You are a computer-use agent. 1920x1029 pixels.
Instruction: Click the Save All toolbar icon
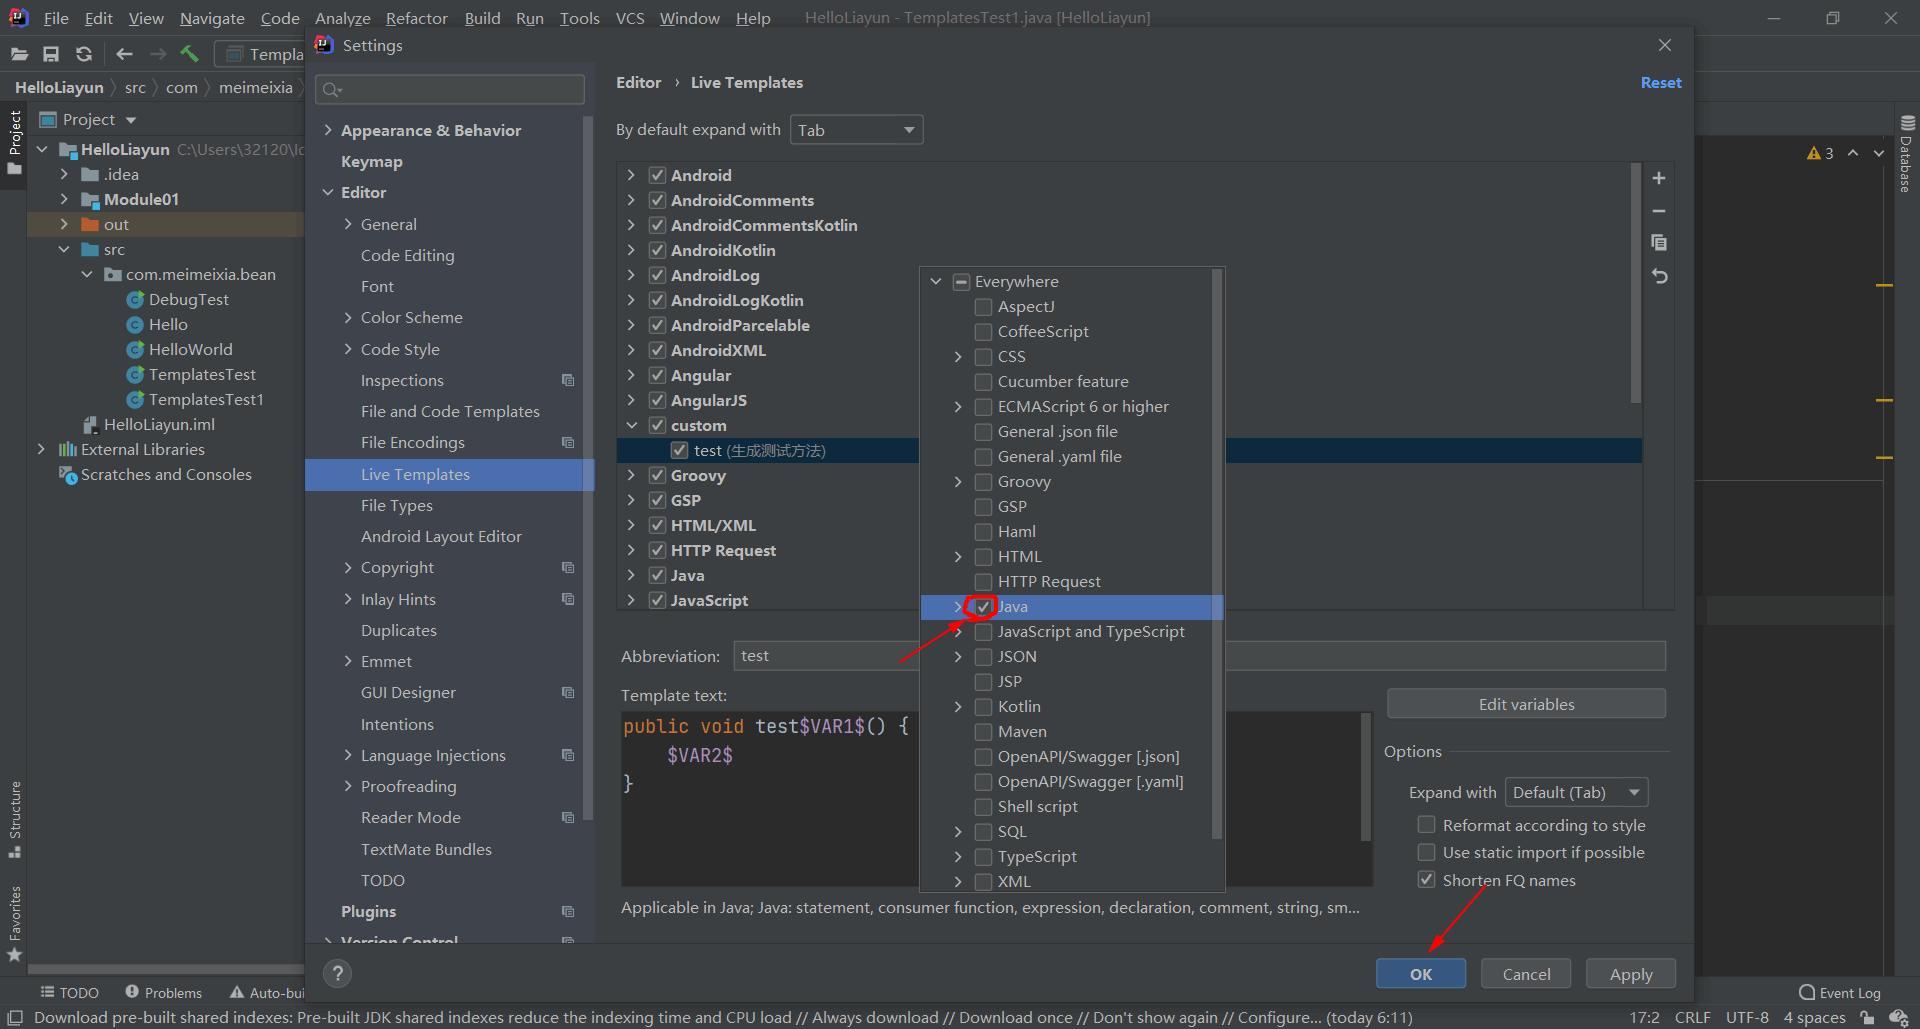(x=51, y=54)
